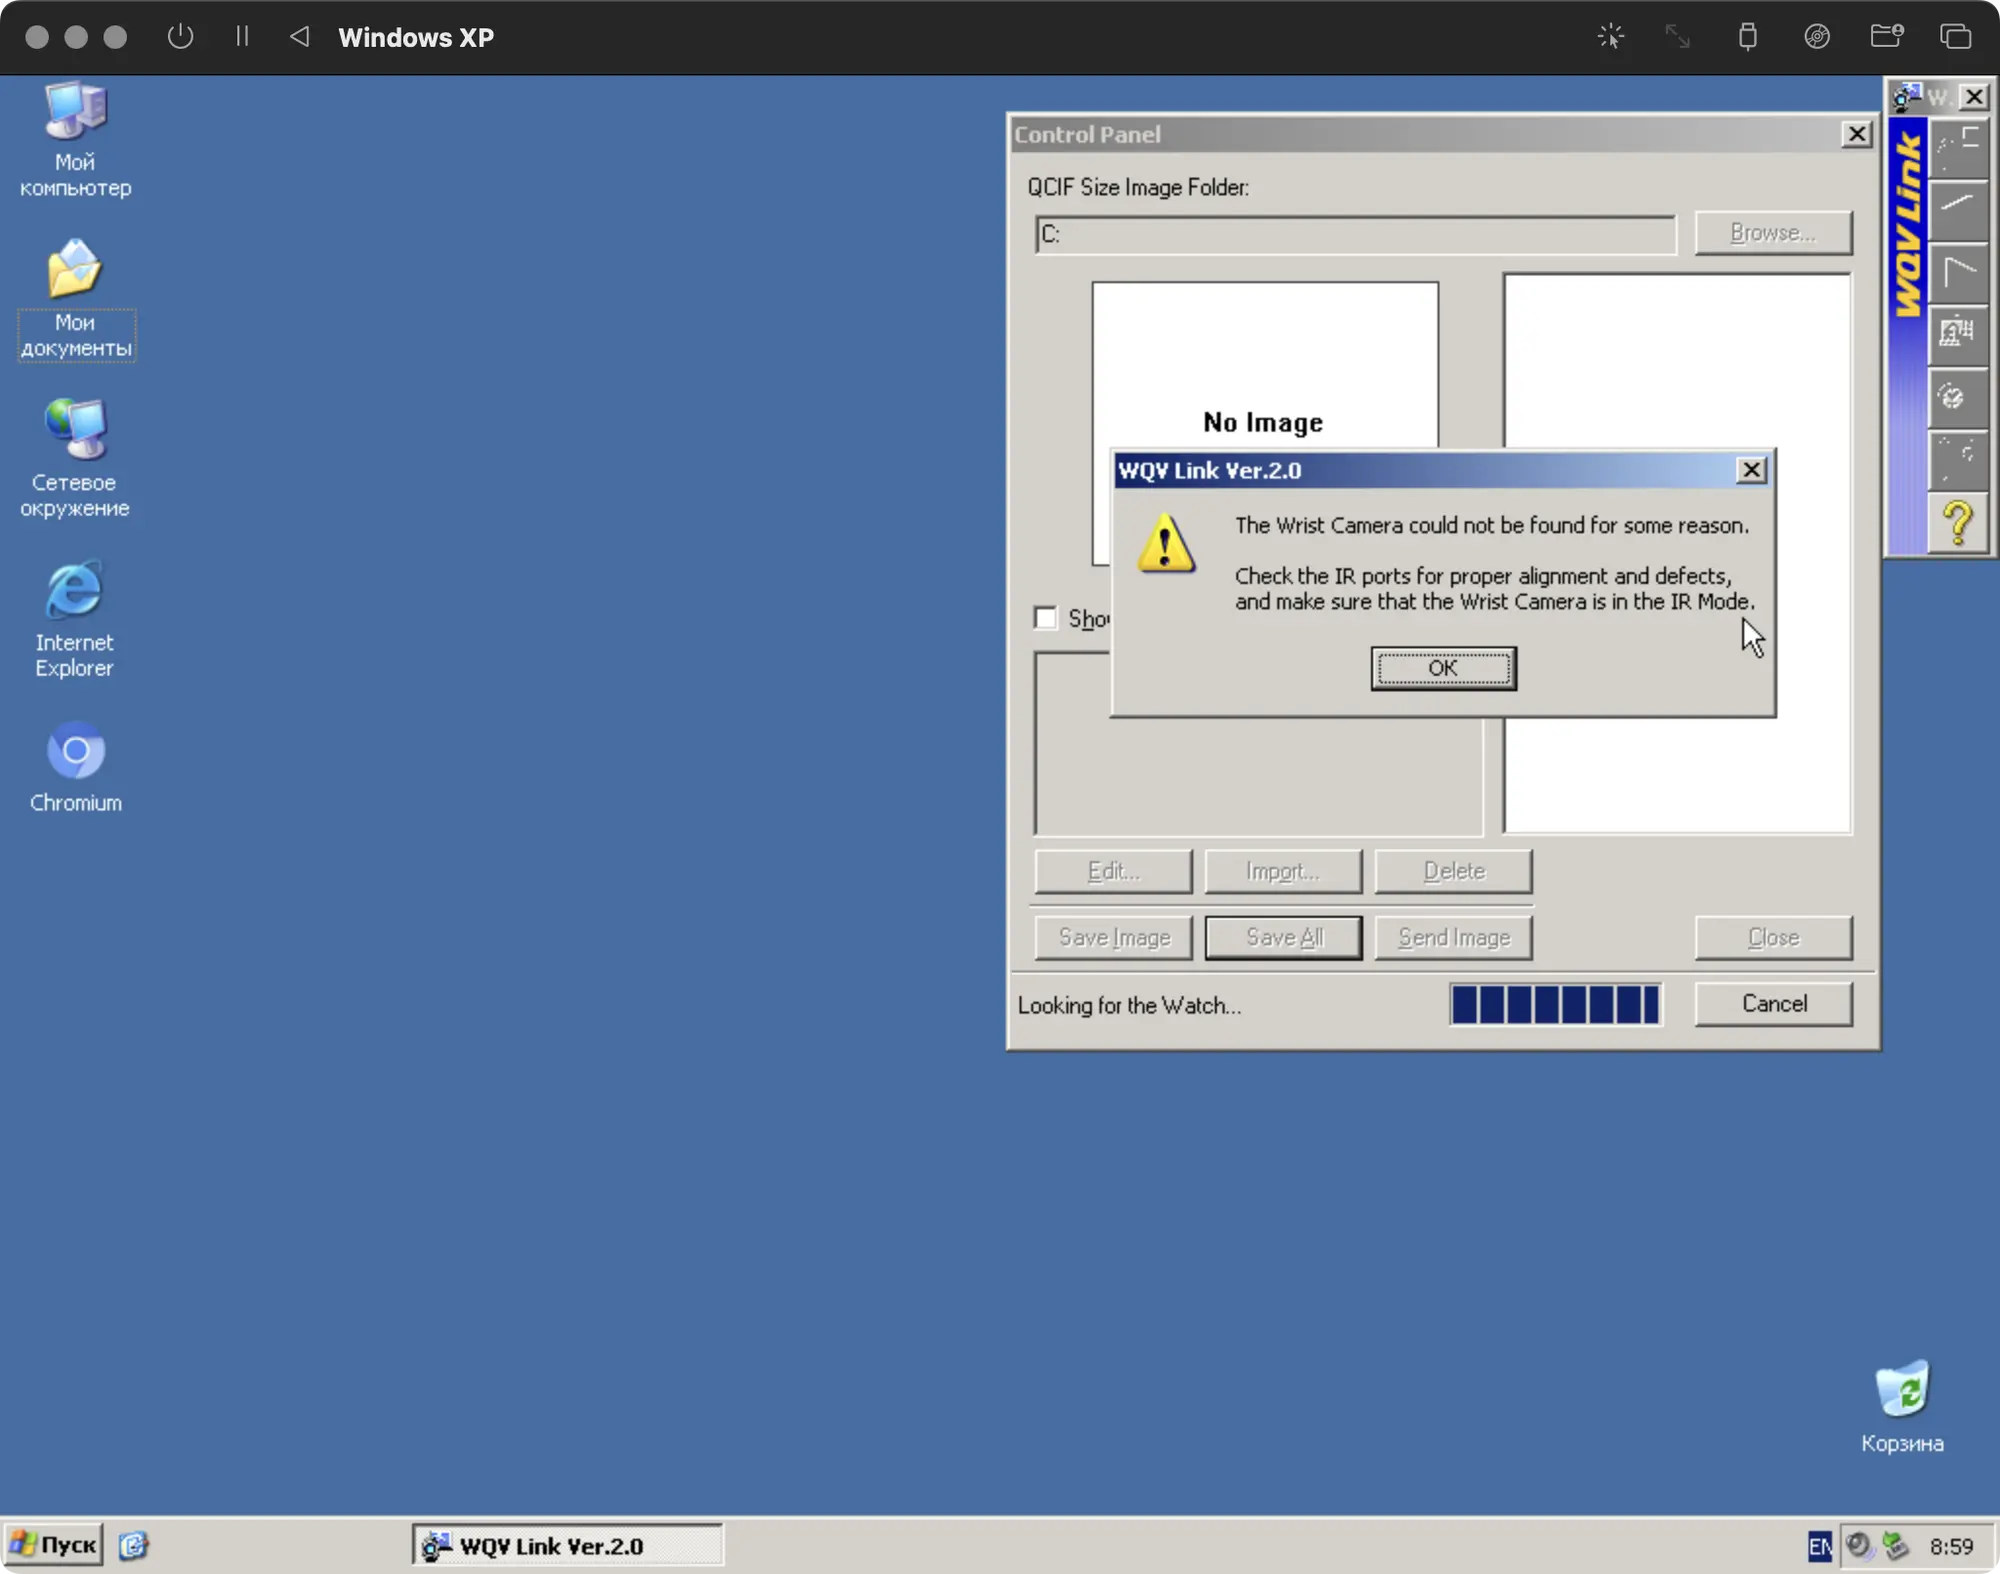This screenshot has height=1574, width=2000.
Task: Open the Пуск start menu
Action: pyautogui.click(x=54, y=1545)
